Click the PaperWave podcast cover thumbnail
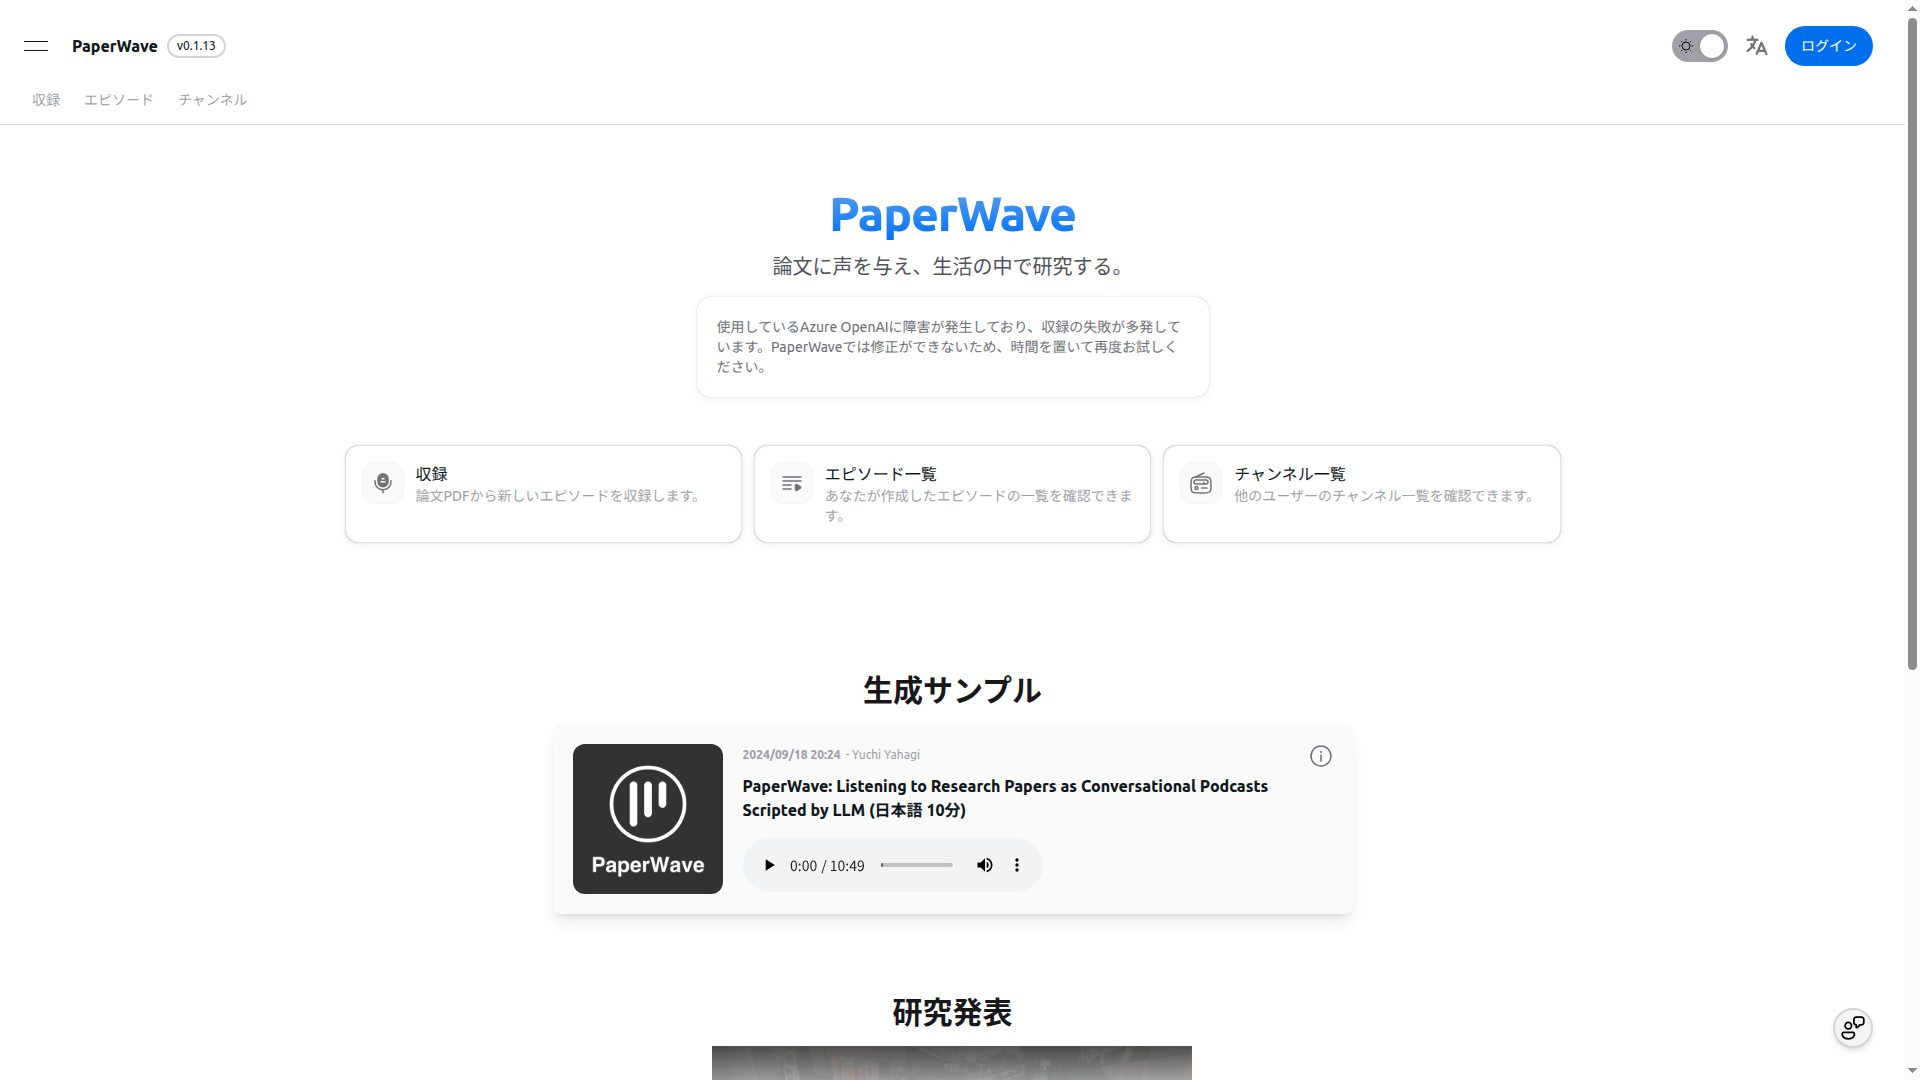This screenshot has width=1920, height=1080. [648, 819]
